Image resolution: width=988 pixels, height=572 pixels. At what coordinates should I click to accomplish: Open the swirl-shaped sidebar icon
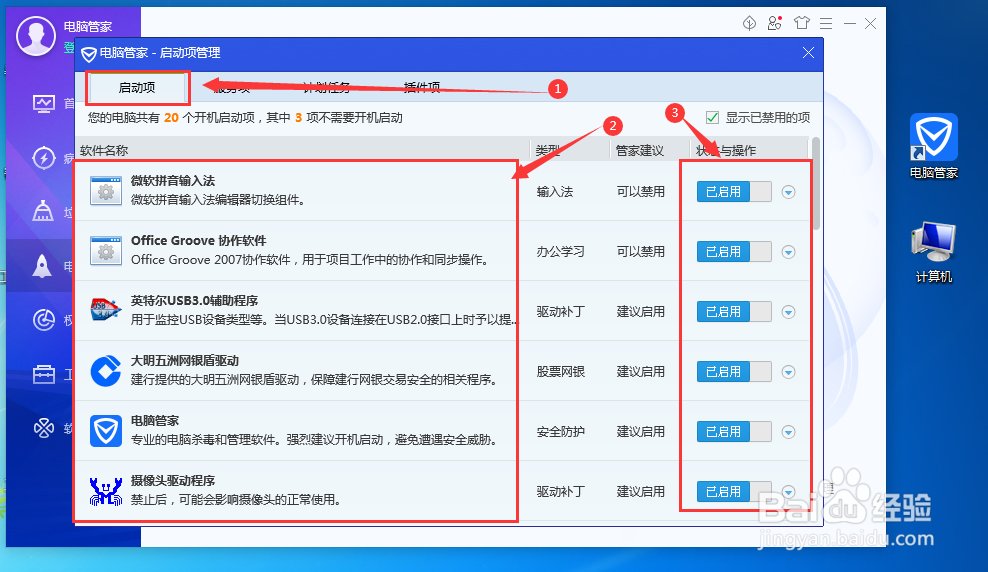tap(43, 320)
